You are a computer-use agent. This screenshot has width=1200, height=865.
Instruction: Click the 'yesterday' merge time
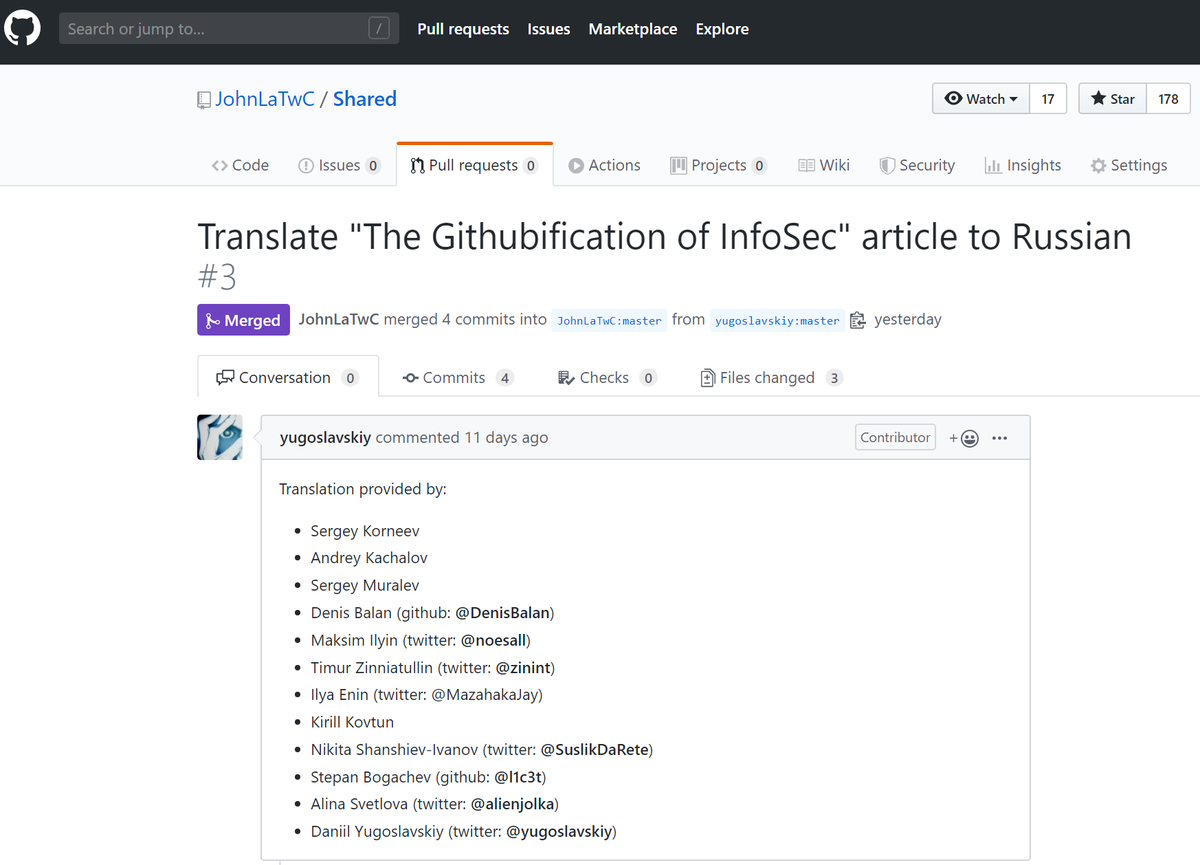(x=908, y=320)
